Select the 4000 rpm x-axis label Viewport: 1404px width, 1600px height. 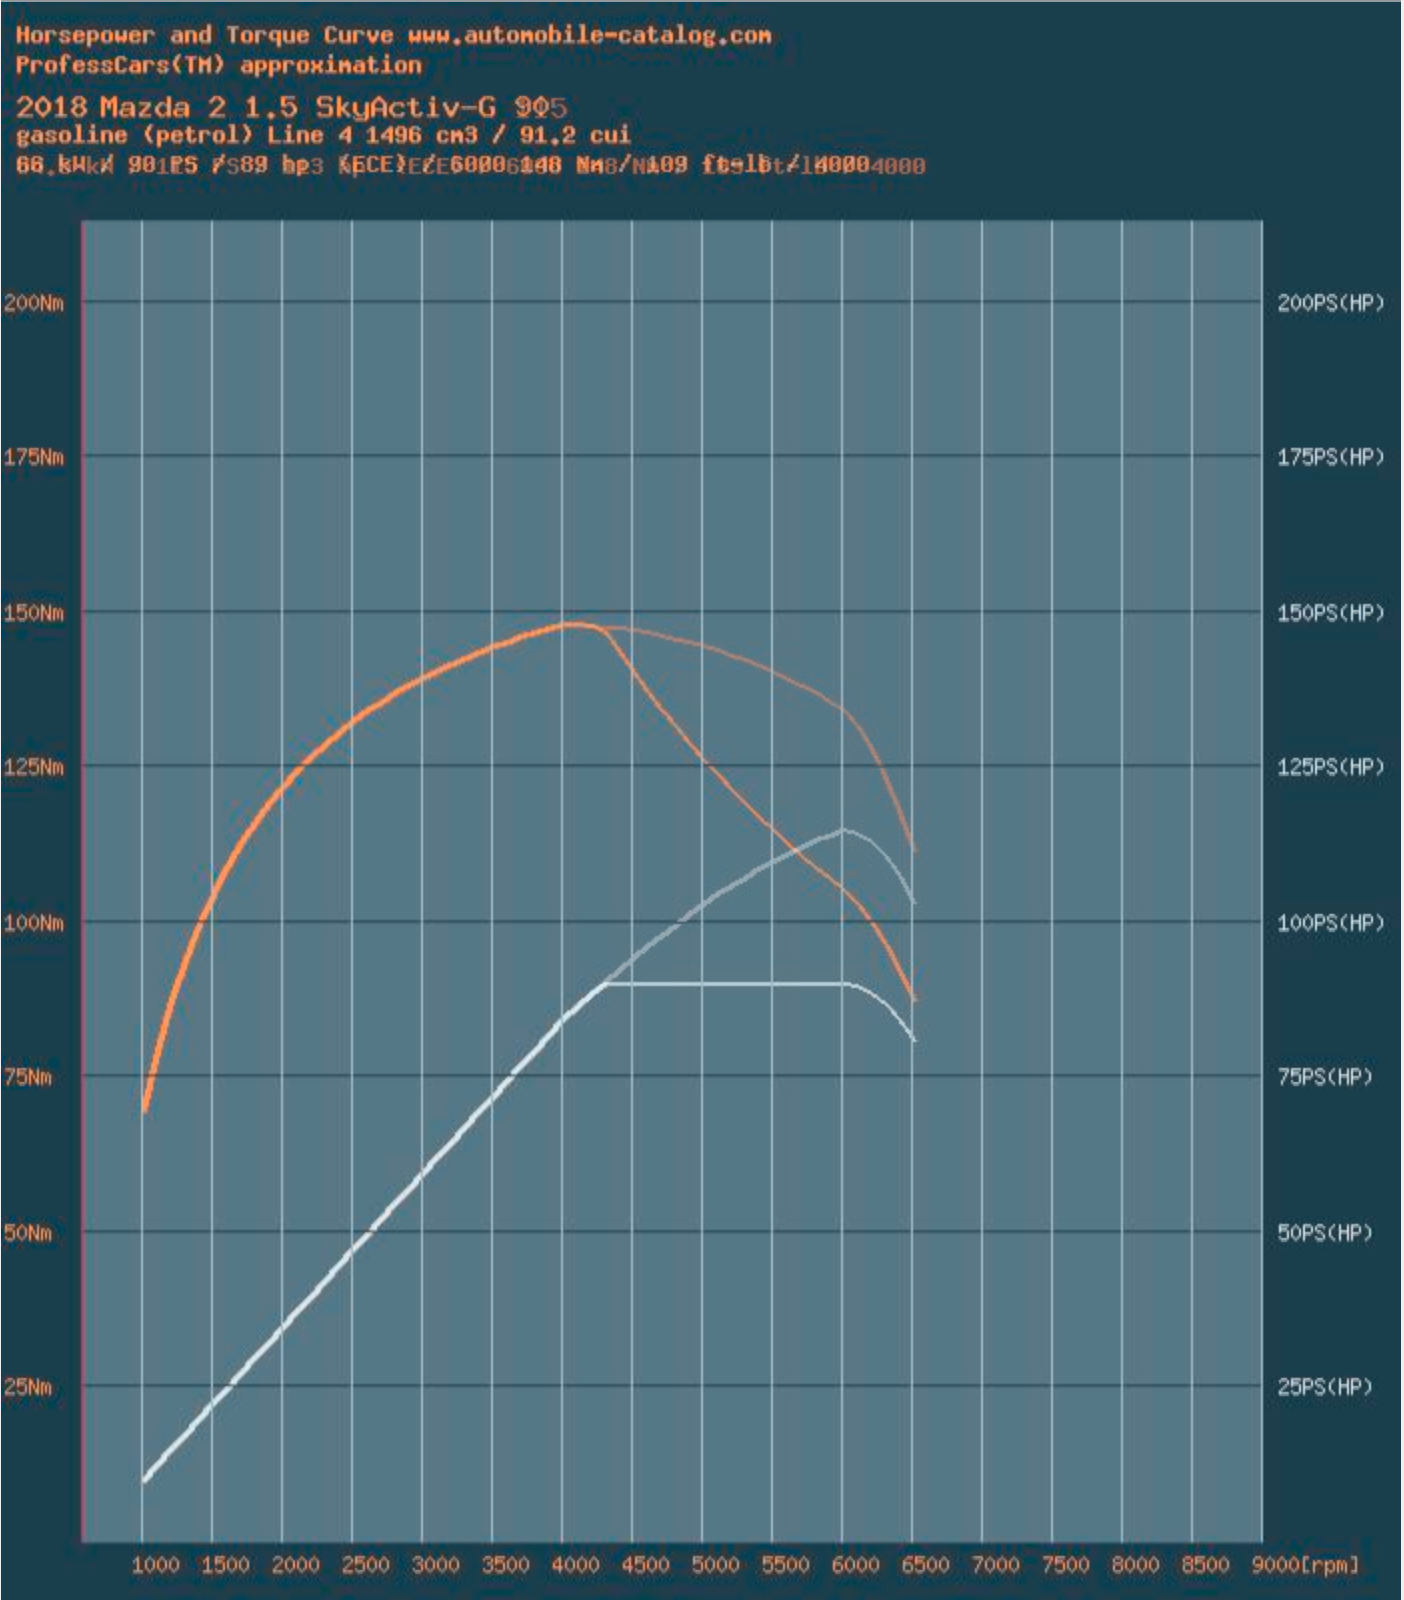pyautogui.click(x=575, y=1565)
